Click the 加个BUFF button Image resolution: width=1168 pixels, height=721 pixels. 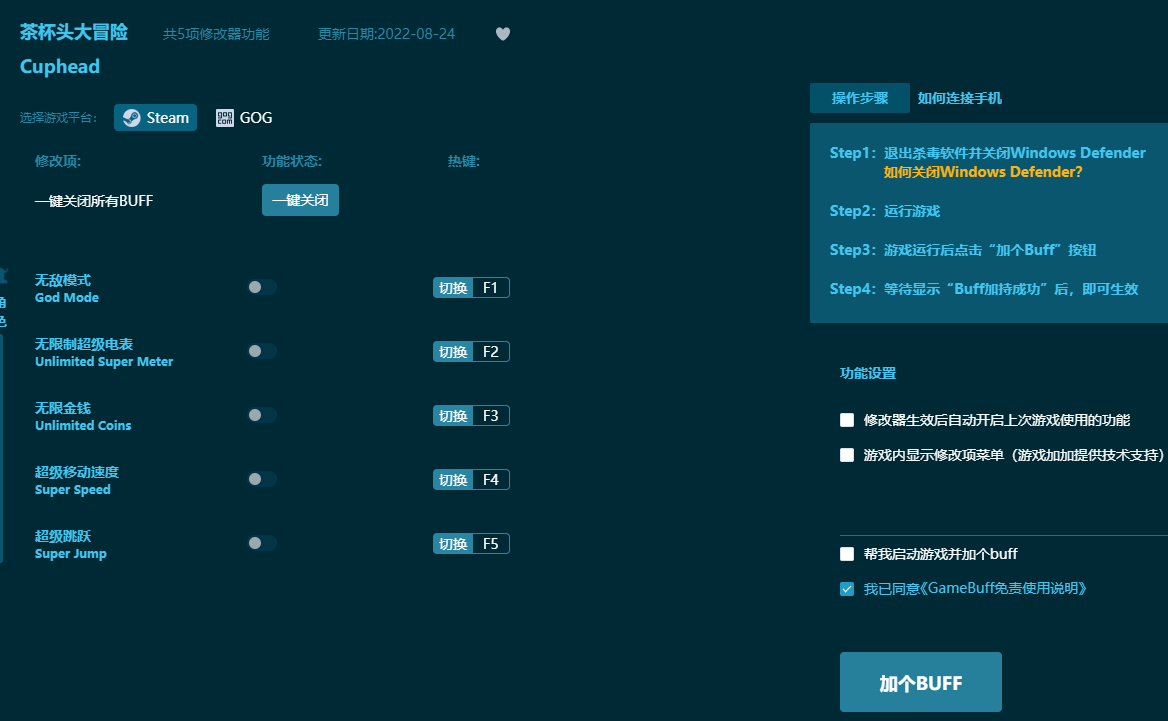pyautogui.click(x=921, y=682)
